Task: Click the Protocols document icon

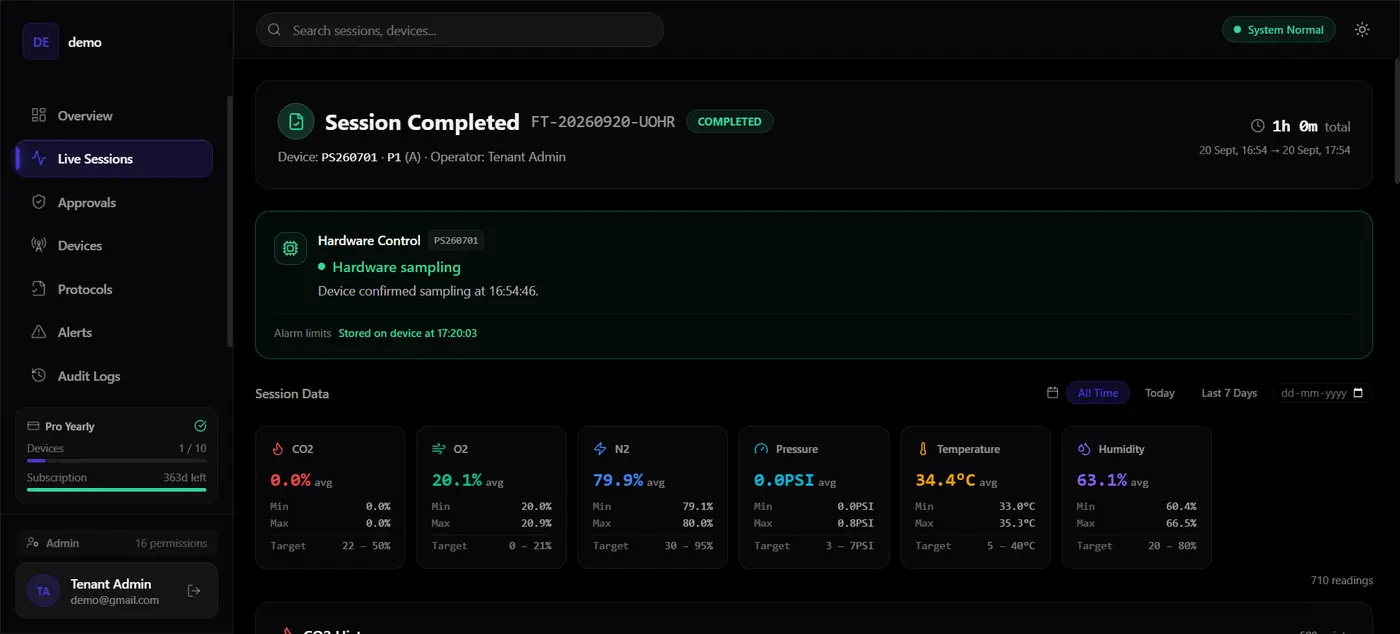Action: [x=39, y=289]
